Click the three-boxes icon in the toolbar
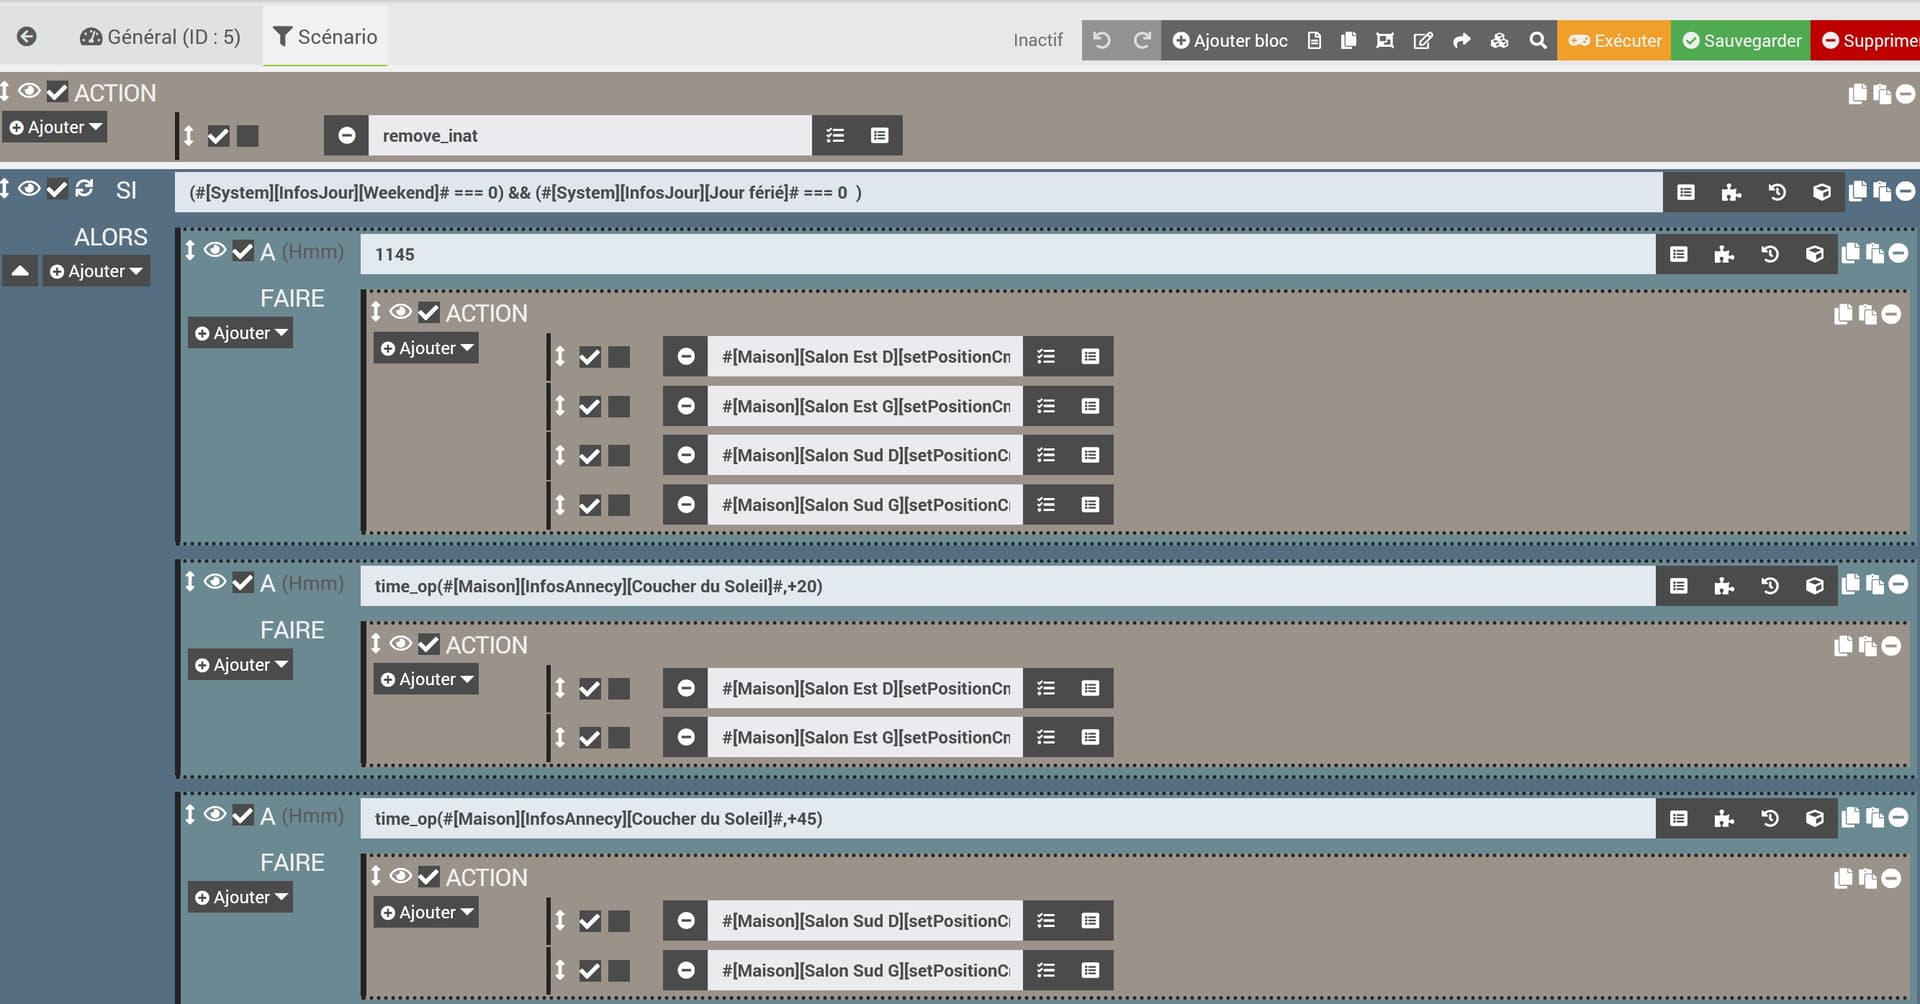The height and width of the screenshot is (1004, 1920). click(x=1499, y=40)
